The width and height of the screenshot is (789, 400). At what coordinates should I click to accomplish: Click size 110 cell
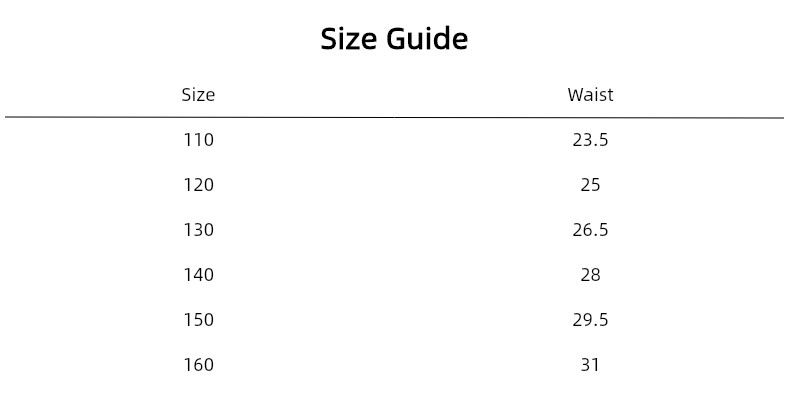pyautogui.click(x=198, y=139)
